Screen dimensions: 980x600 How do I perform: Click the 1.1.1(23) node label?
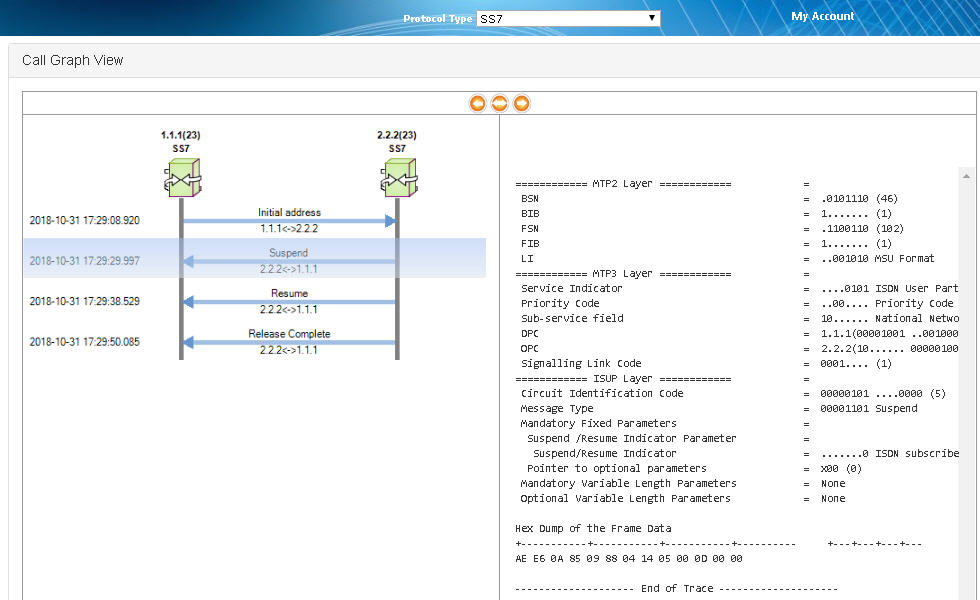coord(181,135)
